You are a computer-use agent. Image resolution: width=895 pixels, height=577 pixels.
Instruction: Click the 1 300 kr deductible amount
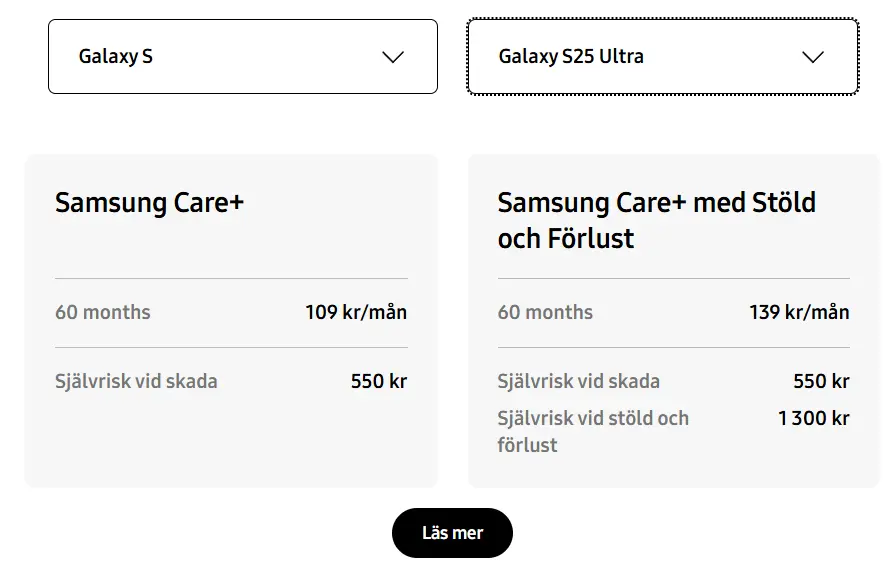(813, 418)
